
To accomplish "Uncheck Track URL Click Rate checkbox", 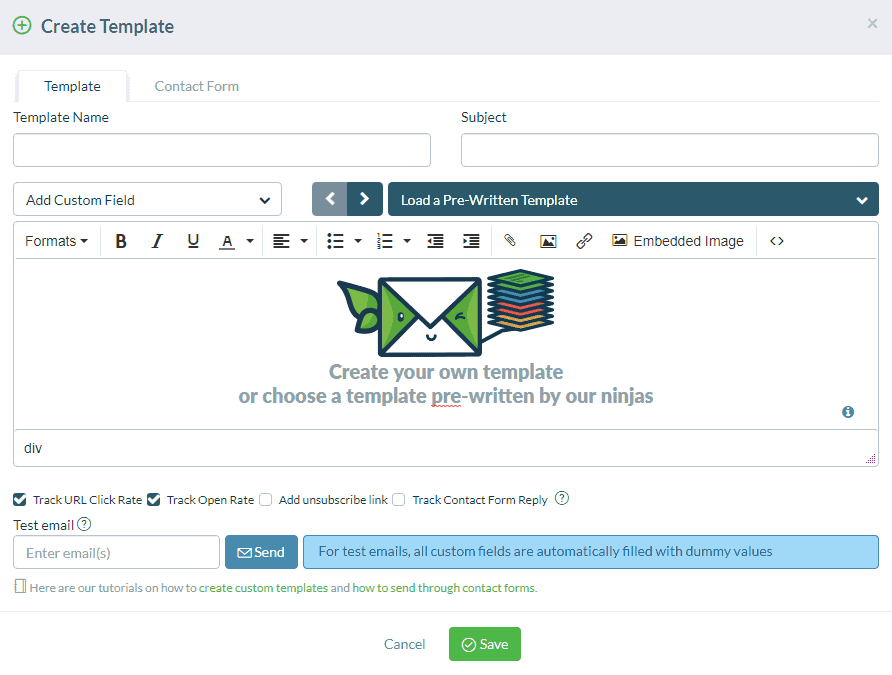I will pyautogui.click(x=20, y=499).
